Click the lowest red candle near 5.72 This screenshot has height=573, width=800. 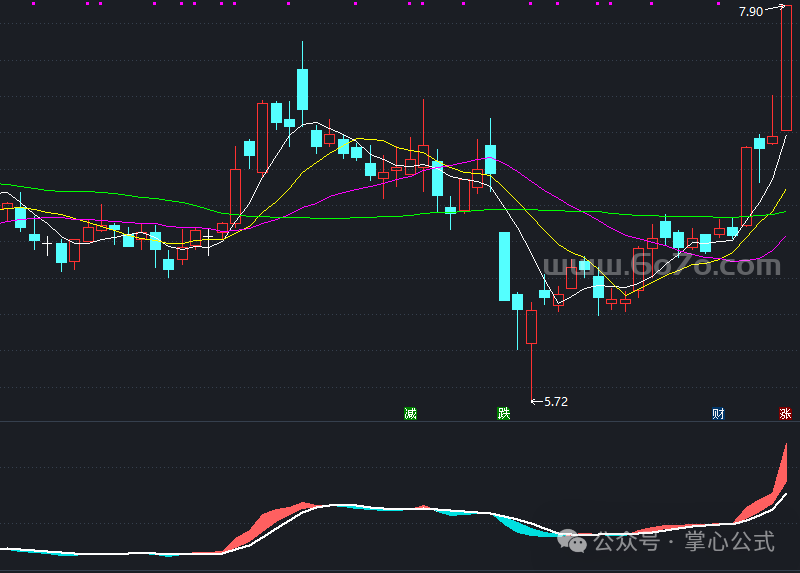(x=530, y=326)
